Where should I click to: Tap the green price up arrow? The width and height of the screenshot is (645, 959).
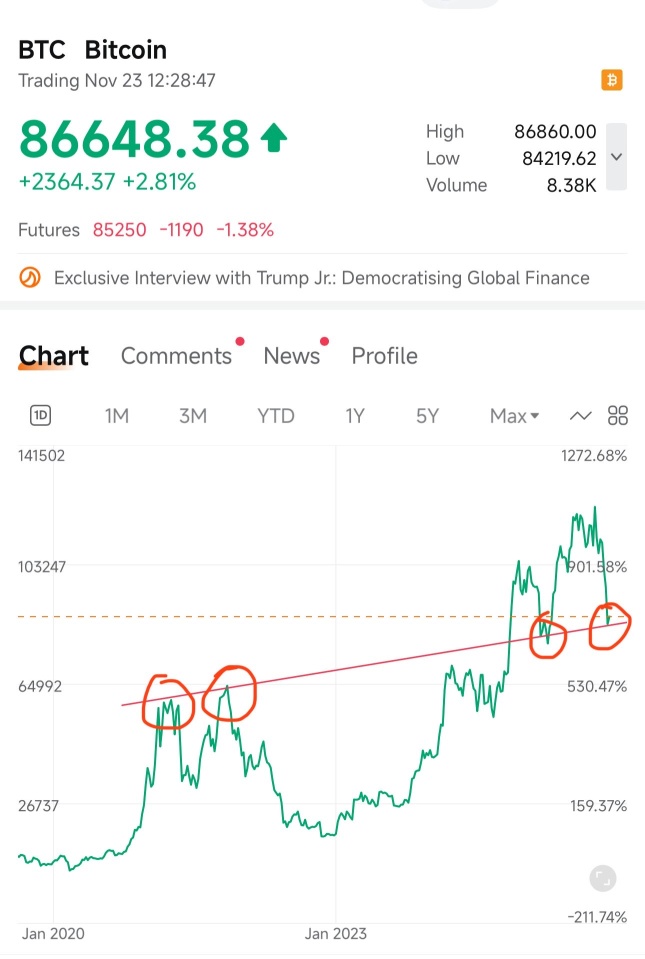pyautogui.click(x=273, y=138)
